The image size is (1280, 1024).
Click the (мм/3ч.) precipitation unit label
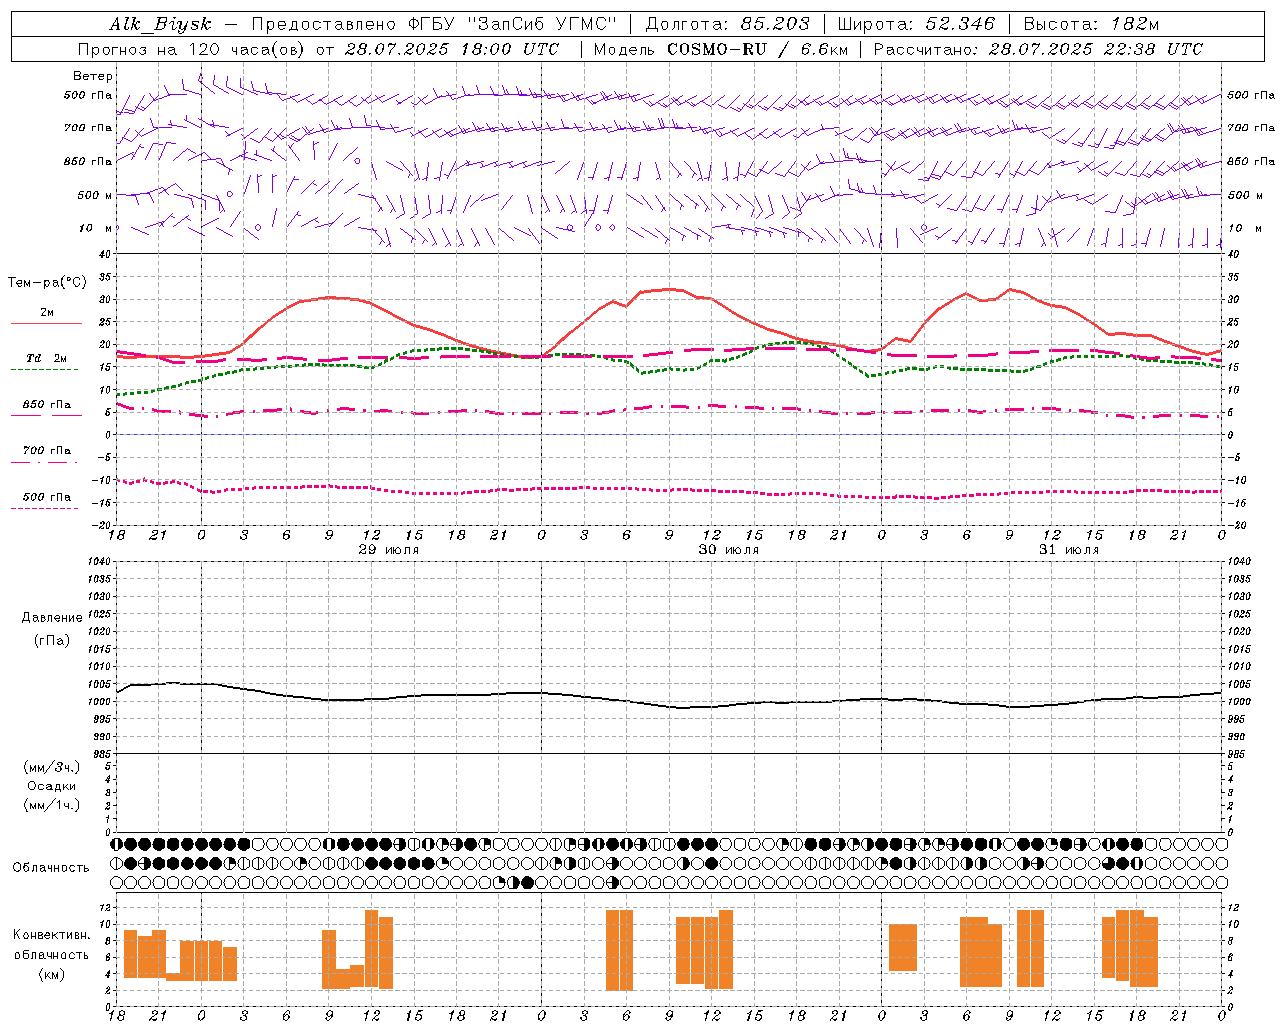[x=52, y=767]
